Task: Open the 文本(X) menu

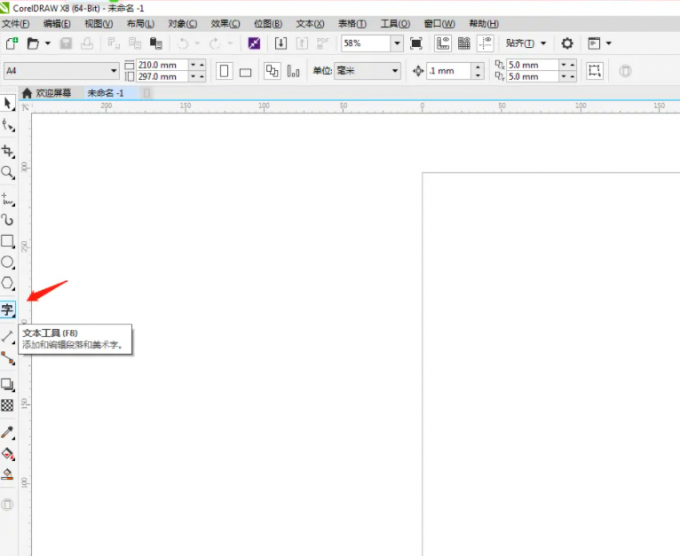Action: coord(310,23)
